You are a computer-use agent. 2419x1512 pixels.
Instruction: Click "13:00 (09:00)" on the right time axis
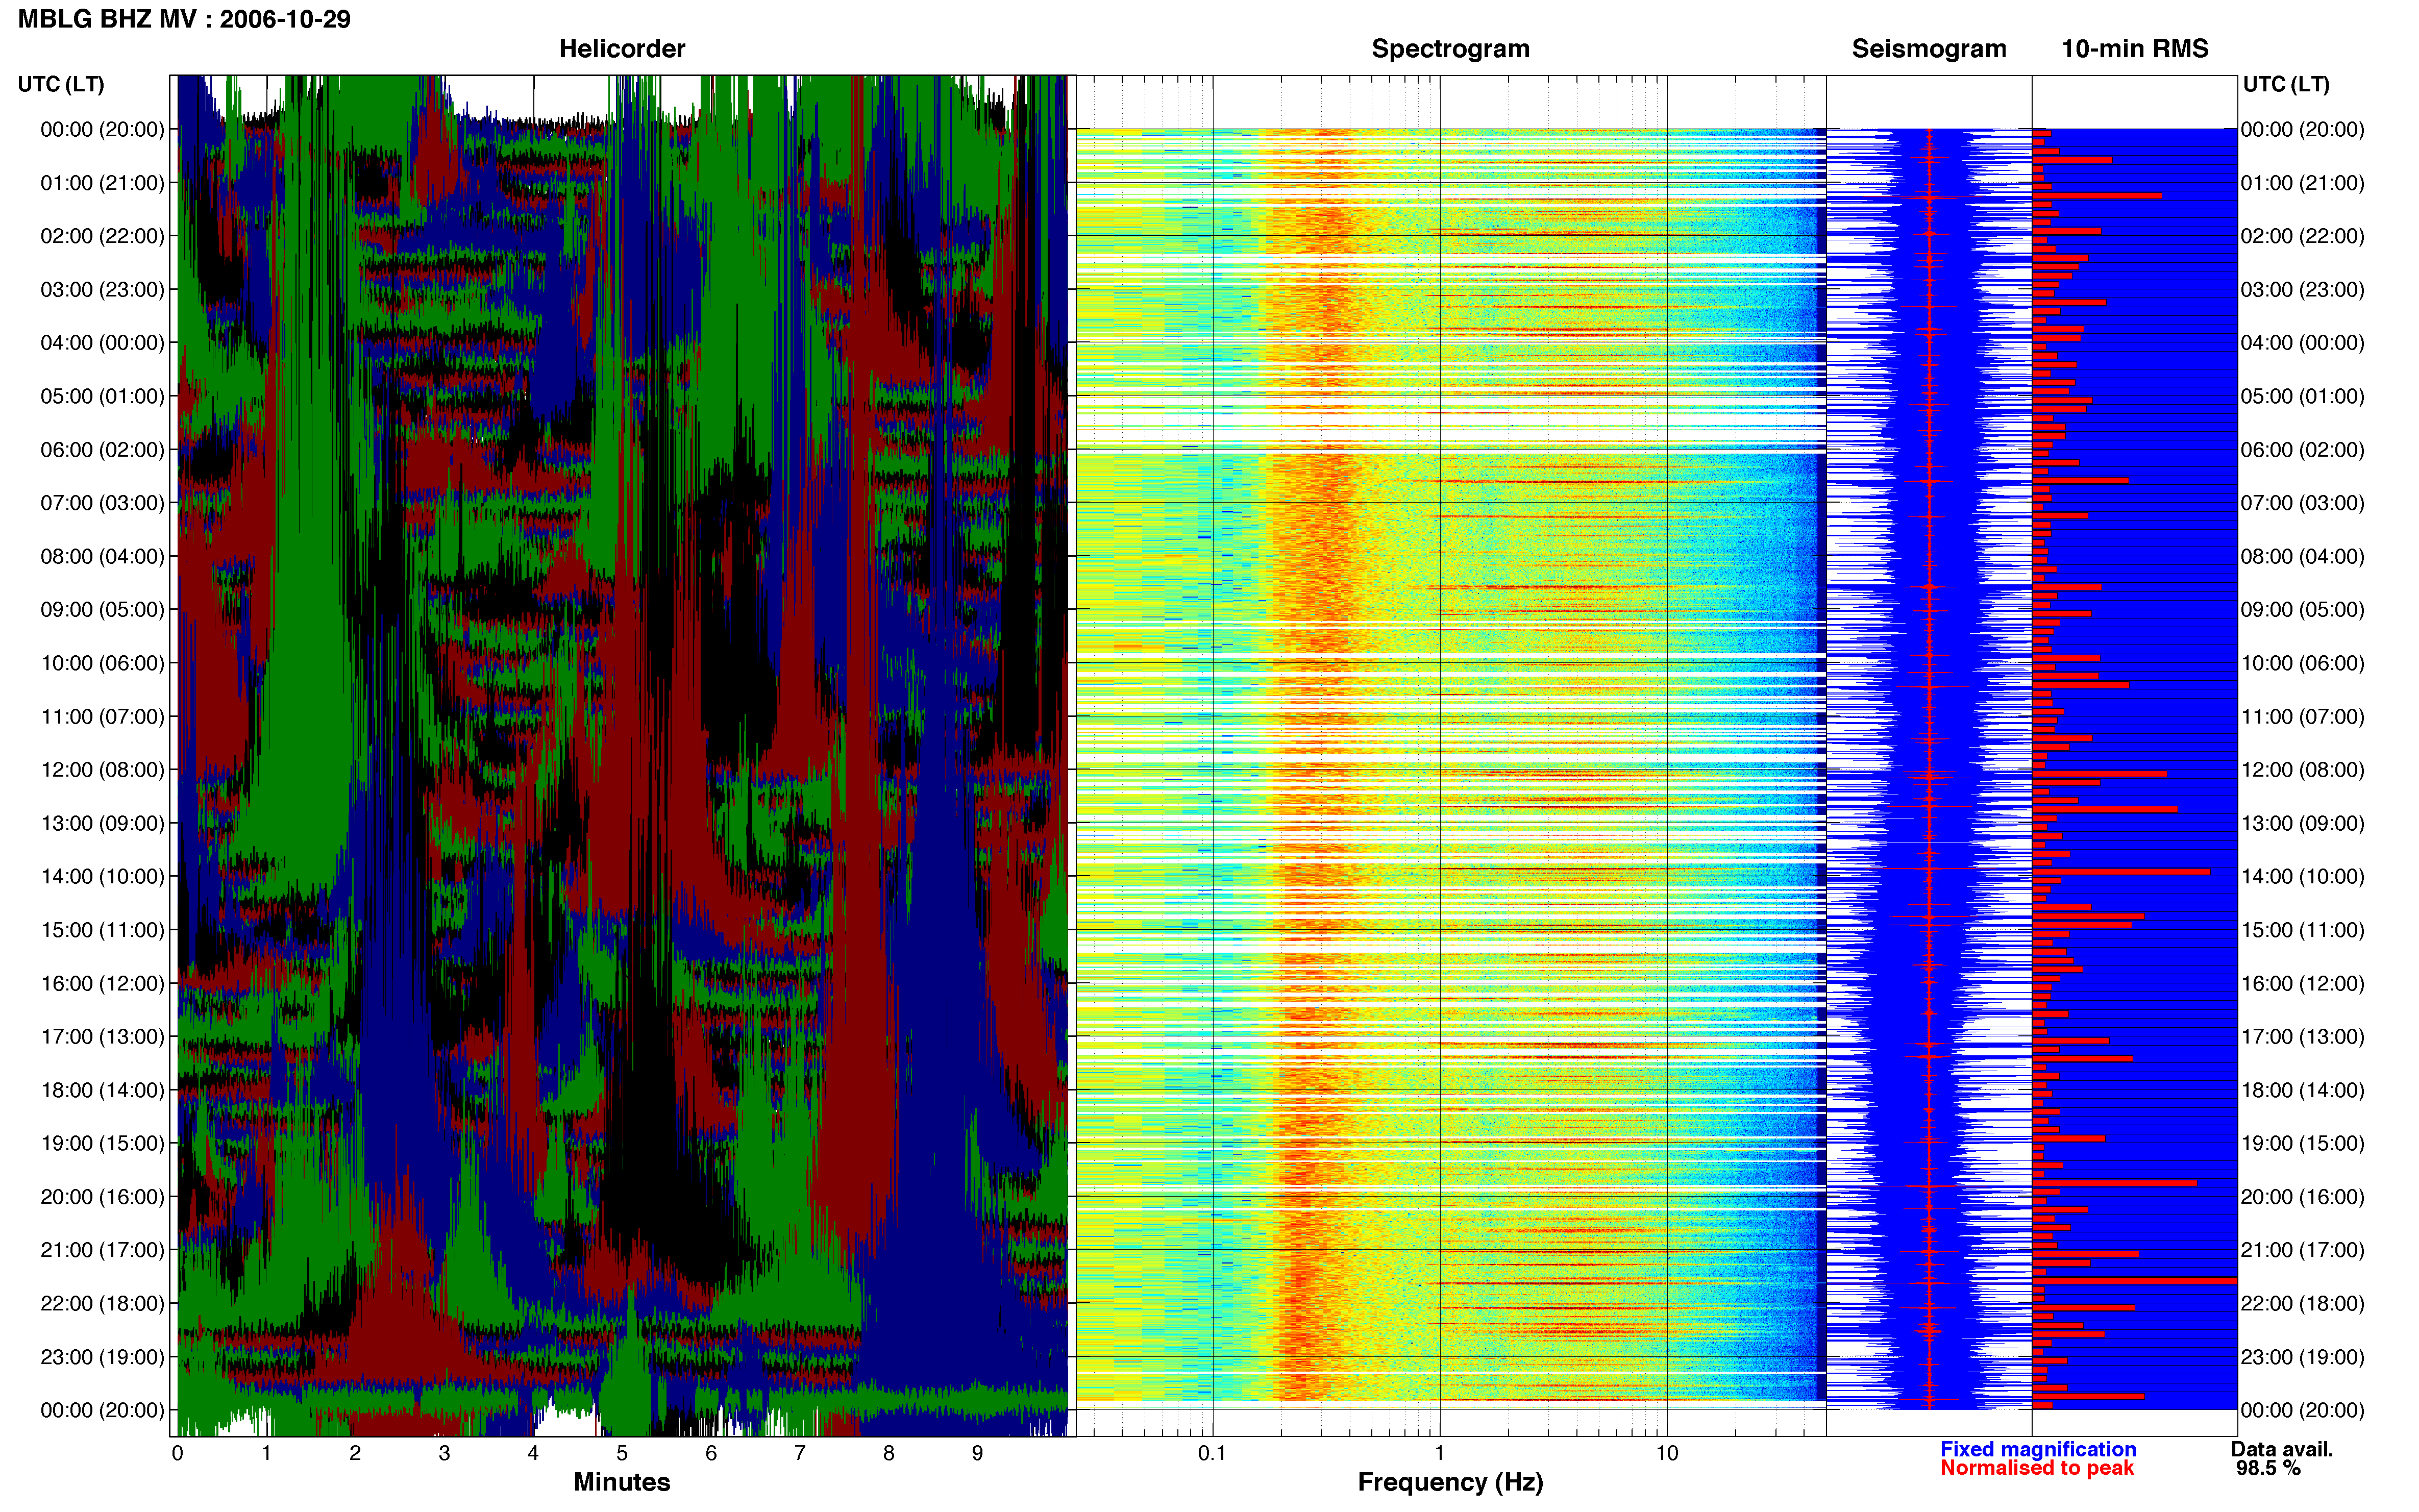tap(2303, 824)
